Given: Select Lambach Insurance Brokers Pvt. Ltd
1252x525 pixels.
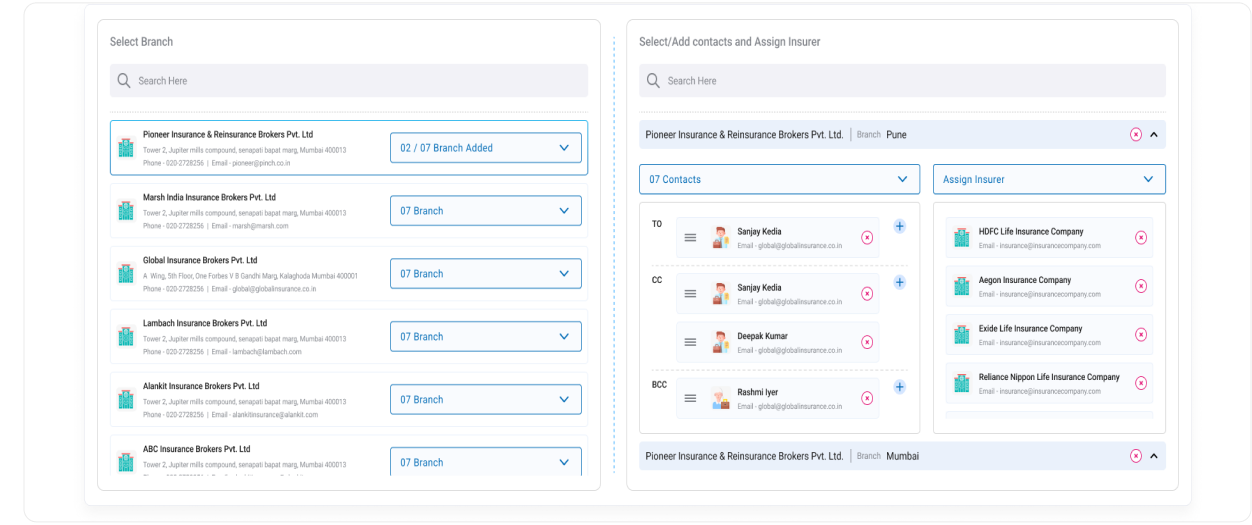Looking at the screenshot, I should click(x=349, y=337).
